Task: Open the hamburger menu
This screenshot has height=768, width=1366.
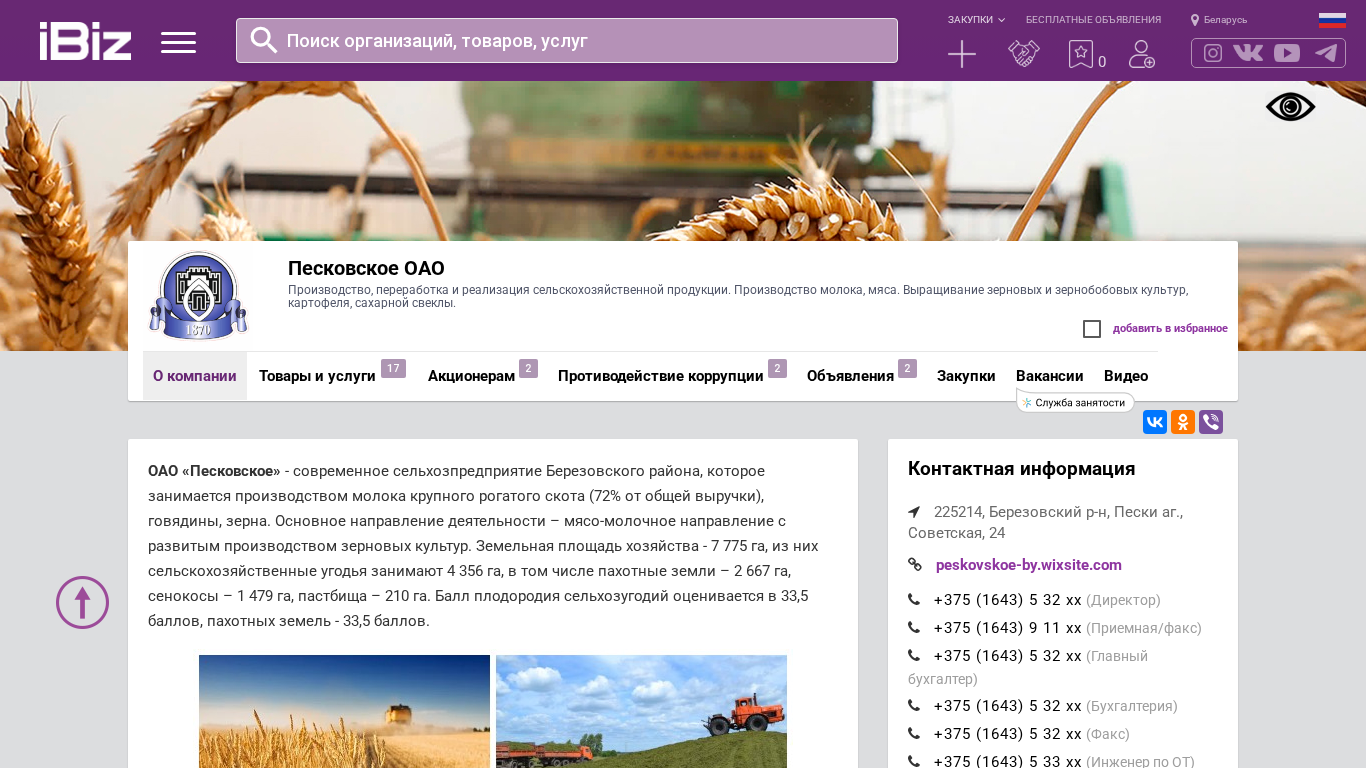Action: coord(178,42)
